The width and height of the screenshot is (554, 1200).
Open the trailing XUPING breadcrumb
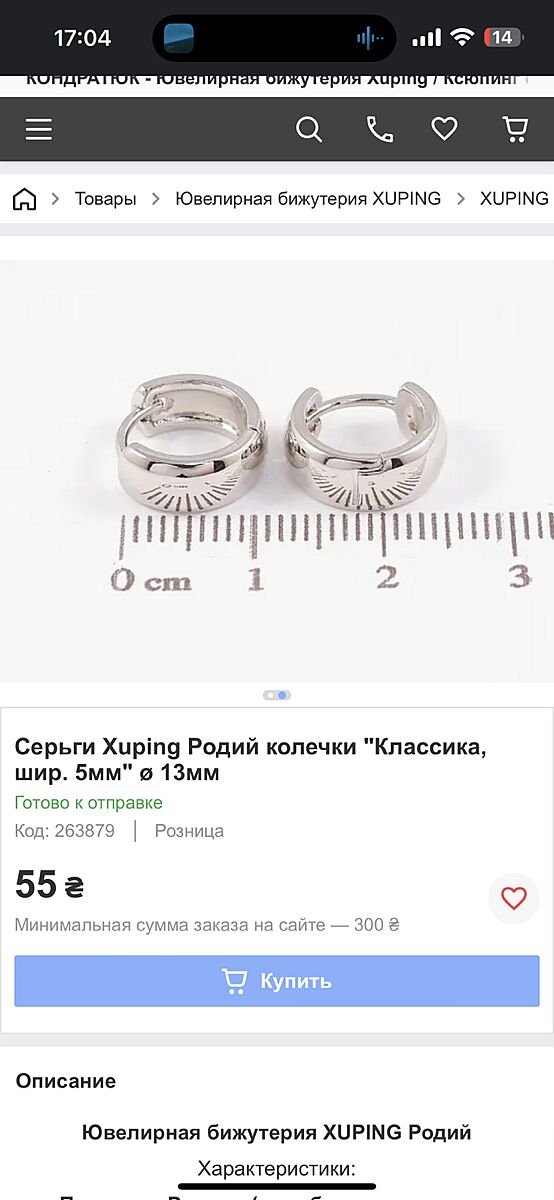514,199
